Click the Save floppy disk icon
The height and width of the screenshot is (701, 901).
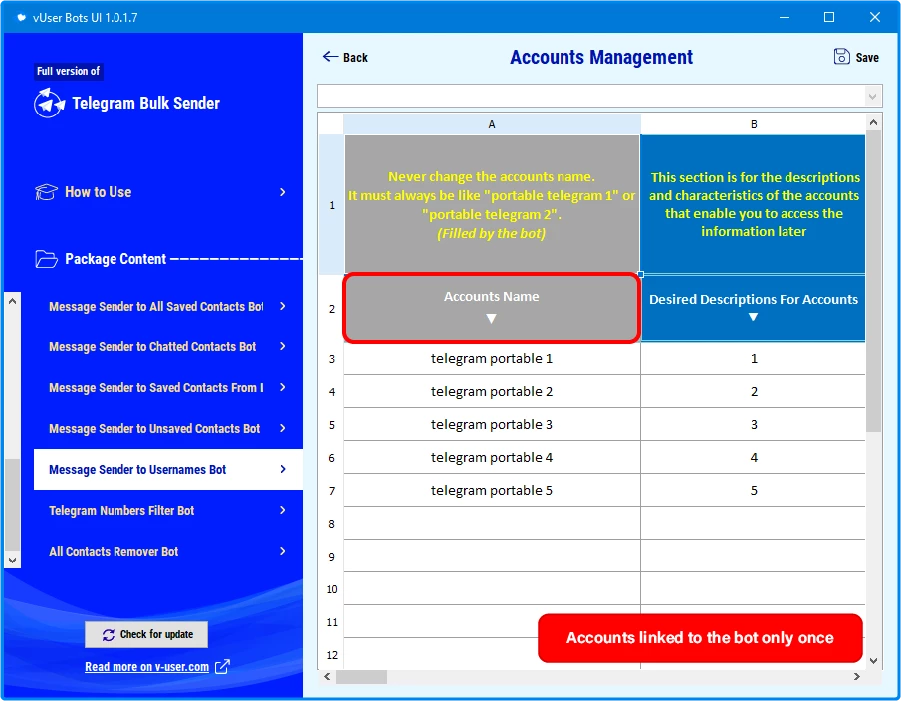(x=841, y=56)
